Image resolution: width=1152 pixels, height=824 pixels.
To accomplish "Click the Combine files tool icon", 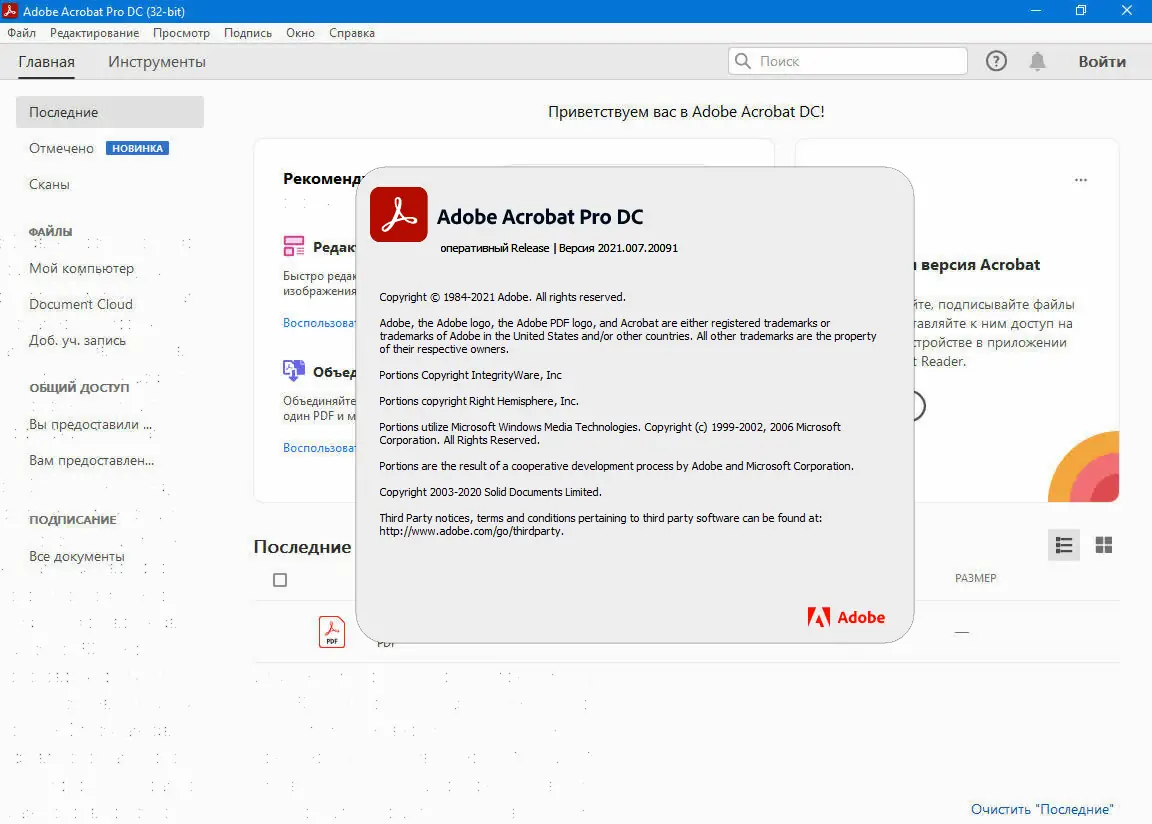I will click(x=294, y=371).
